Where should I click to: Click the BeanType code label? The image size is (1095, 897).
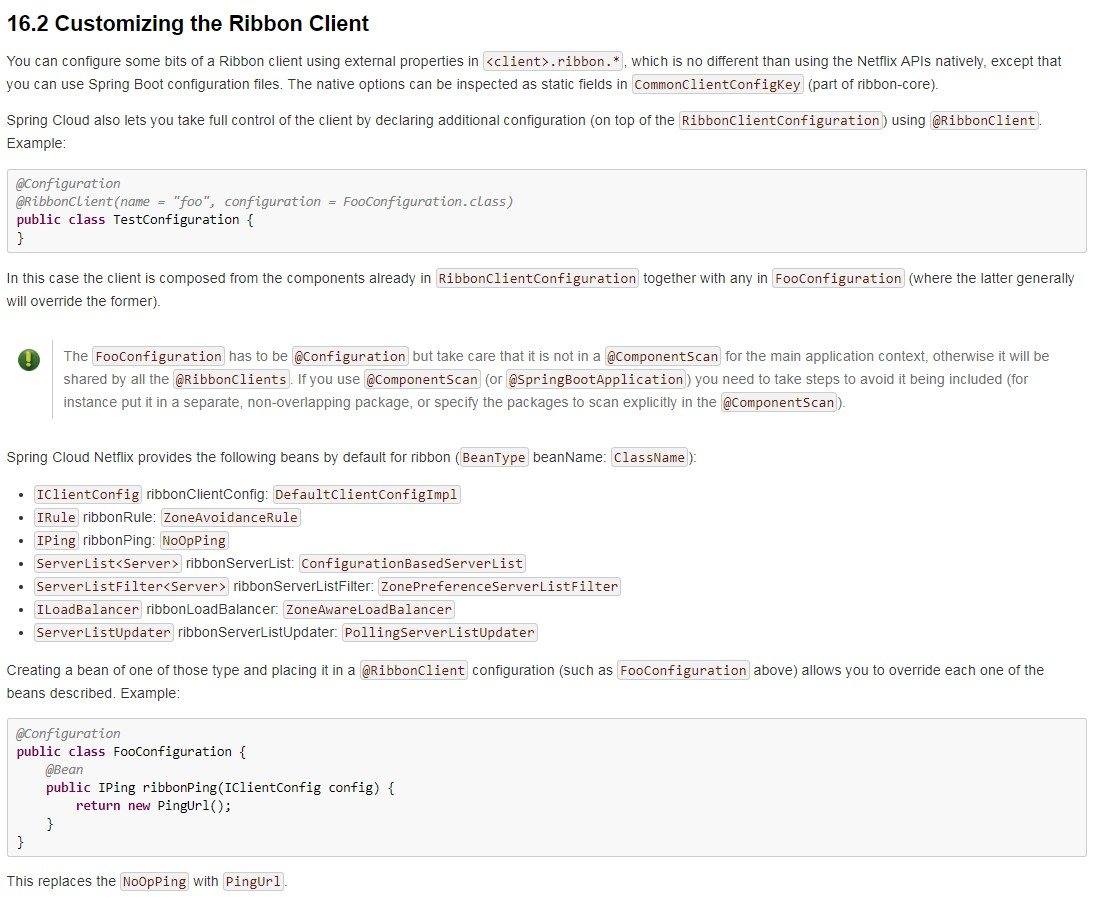coord(494,458)
